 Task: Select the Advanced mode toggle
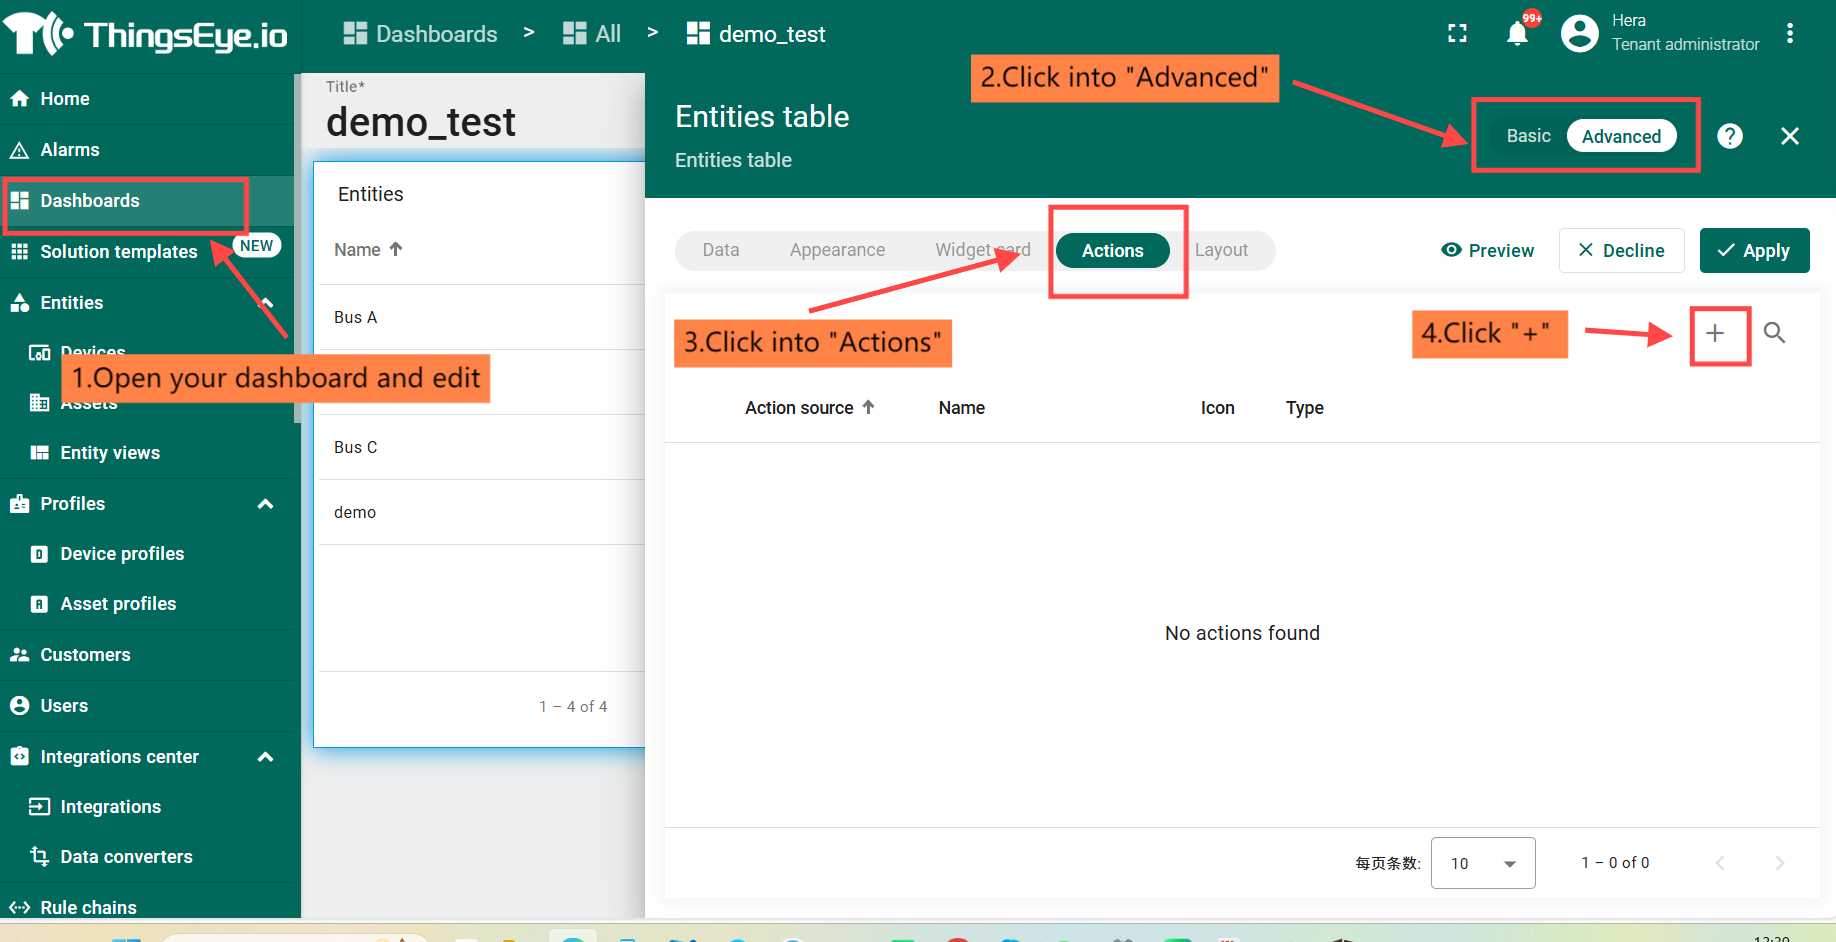(x=1620, y=136)
